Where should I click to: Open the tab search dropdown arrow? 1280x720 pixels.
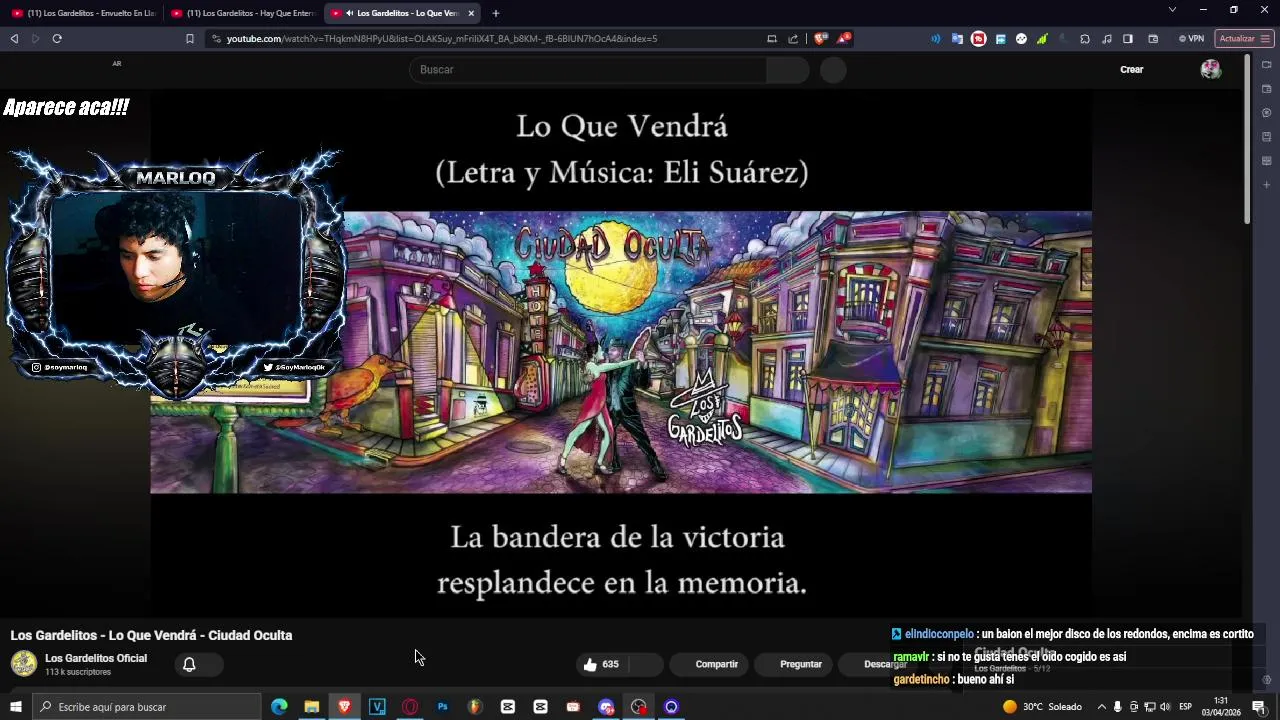(1172, 9)
